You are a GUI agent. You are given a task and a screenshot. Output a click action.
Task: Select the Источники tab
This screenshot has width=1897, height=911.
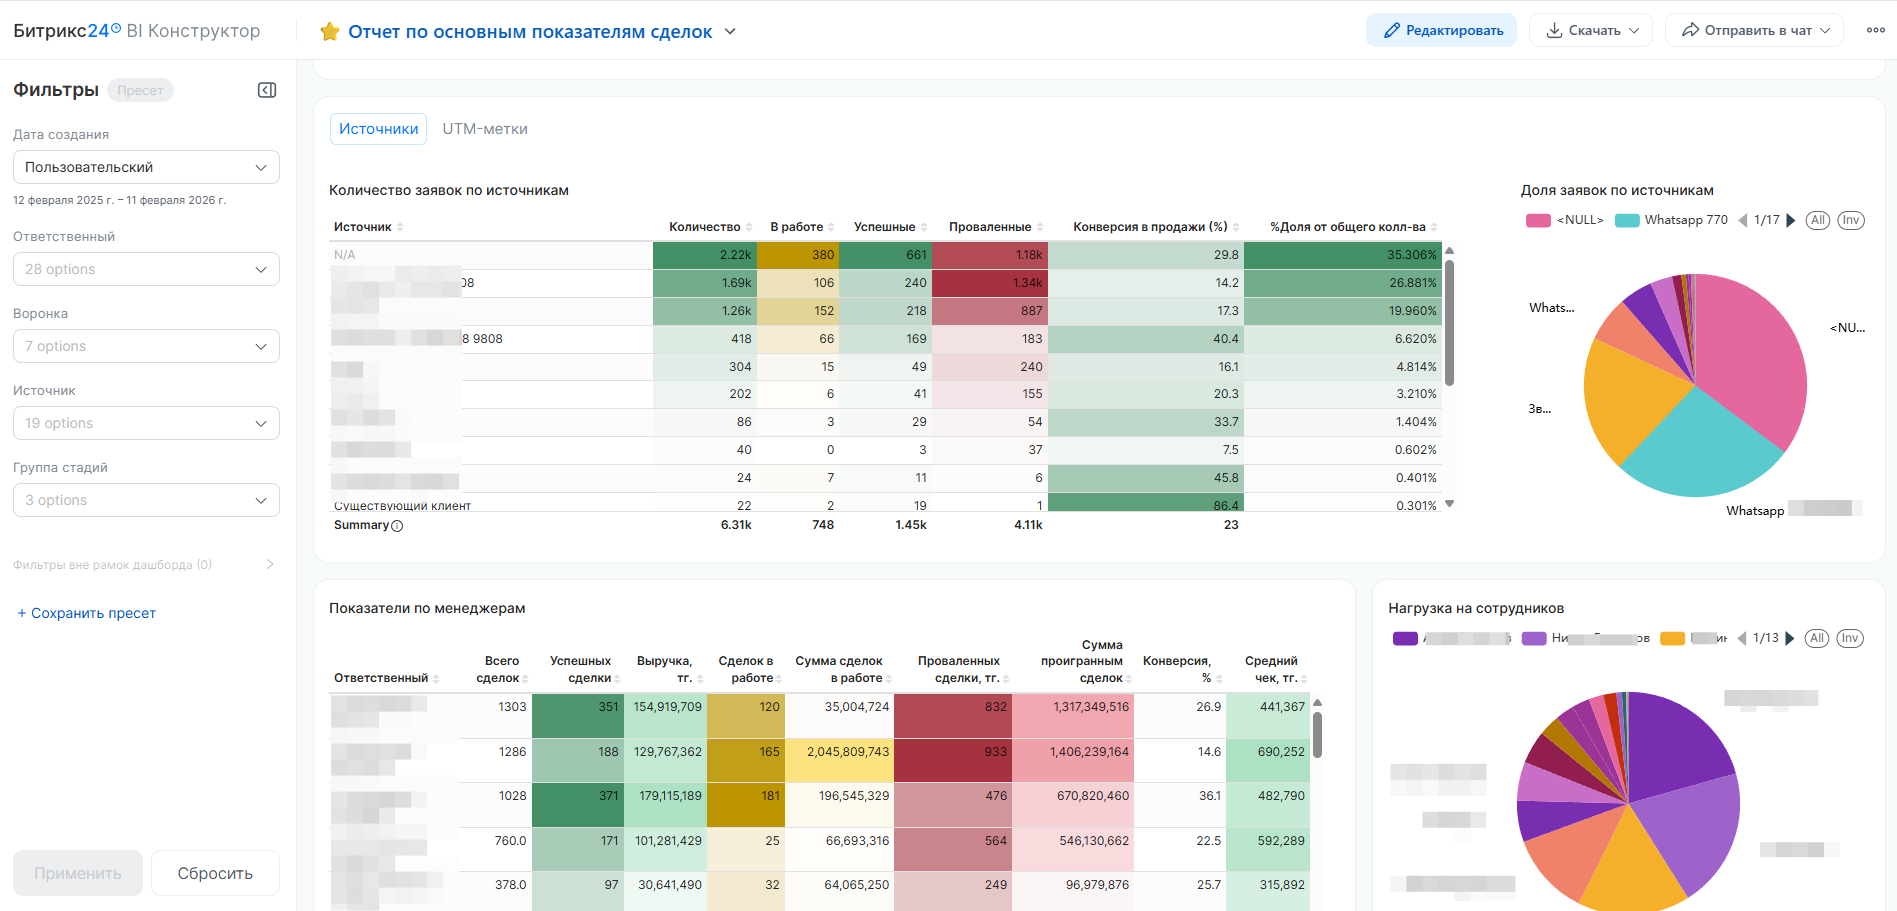pos(378,129)
